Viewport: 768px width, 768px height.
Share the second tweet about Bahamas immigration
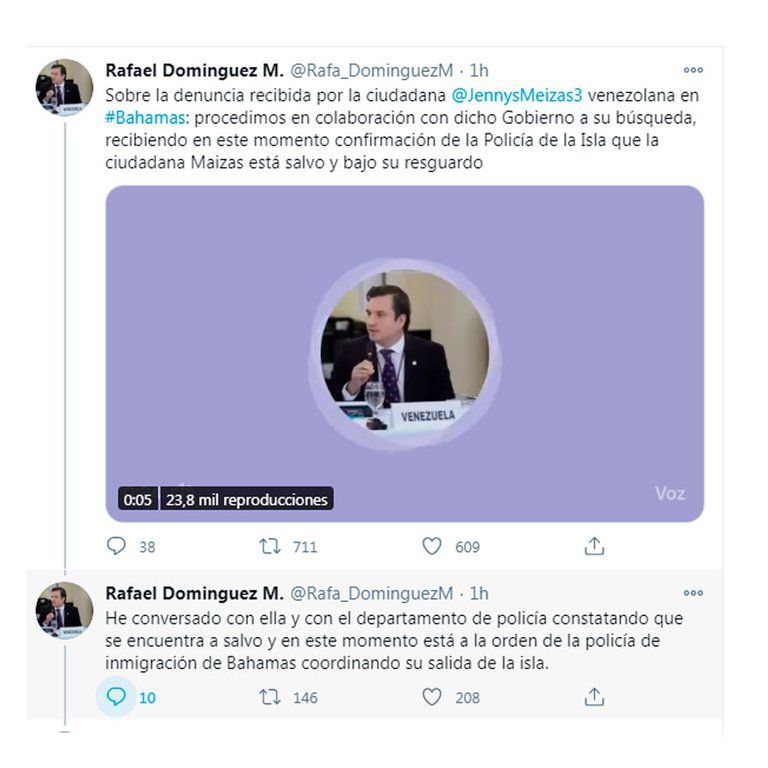pyautogui.click(x=594, y=697)
